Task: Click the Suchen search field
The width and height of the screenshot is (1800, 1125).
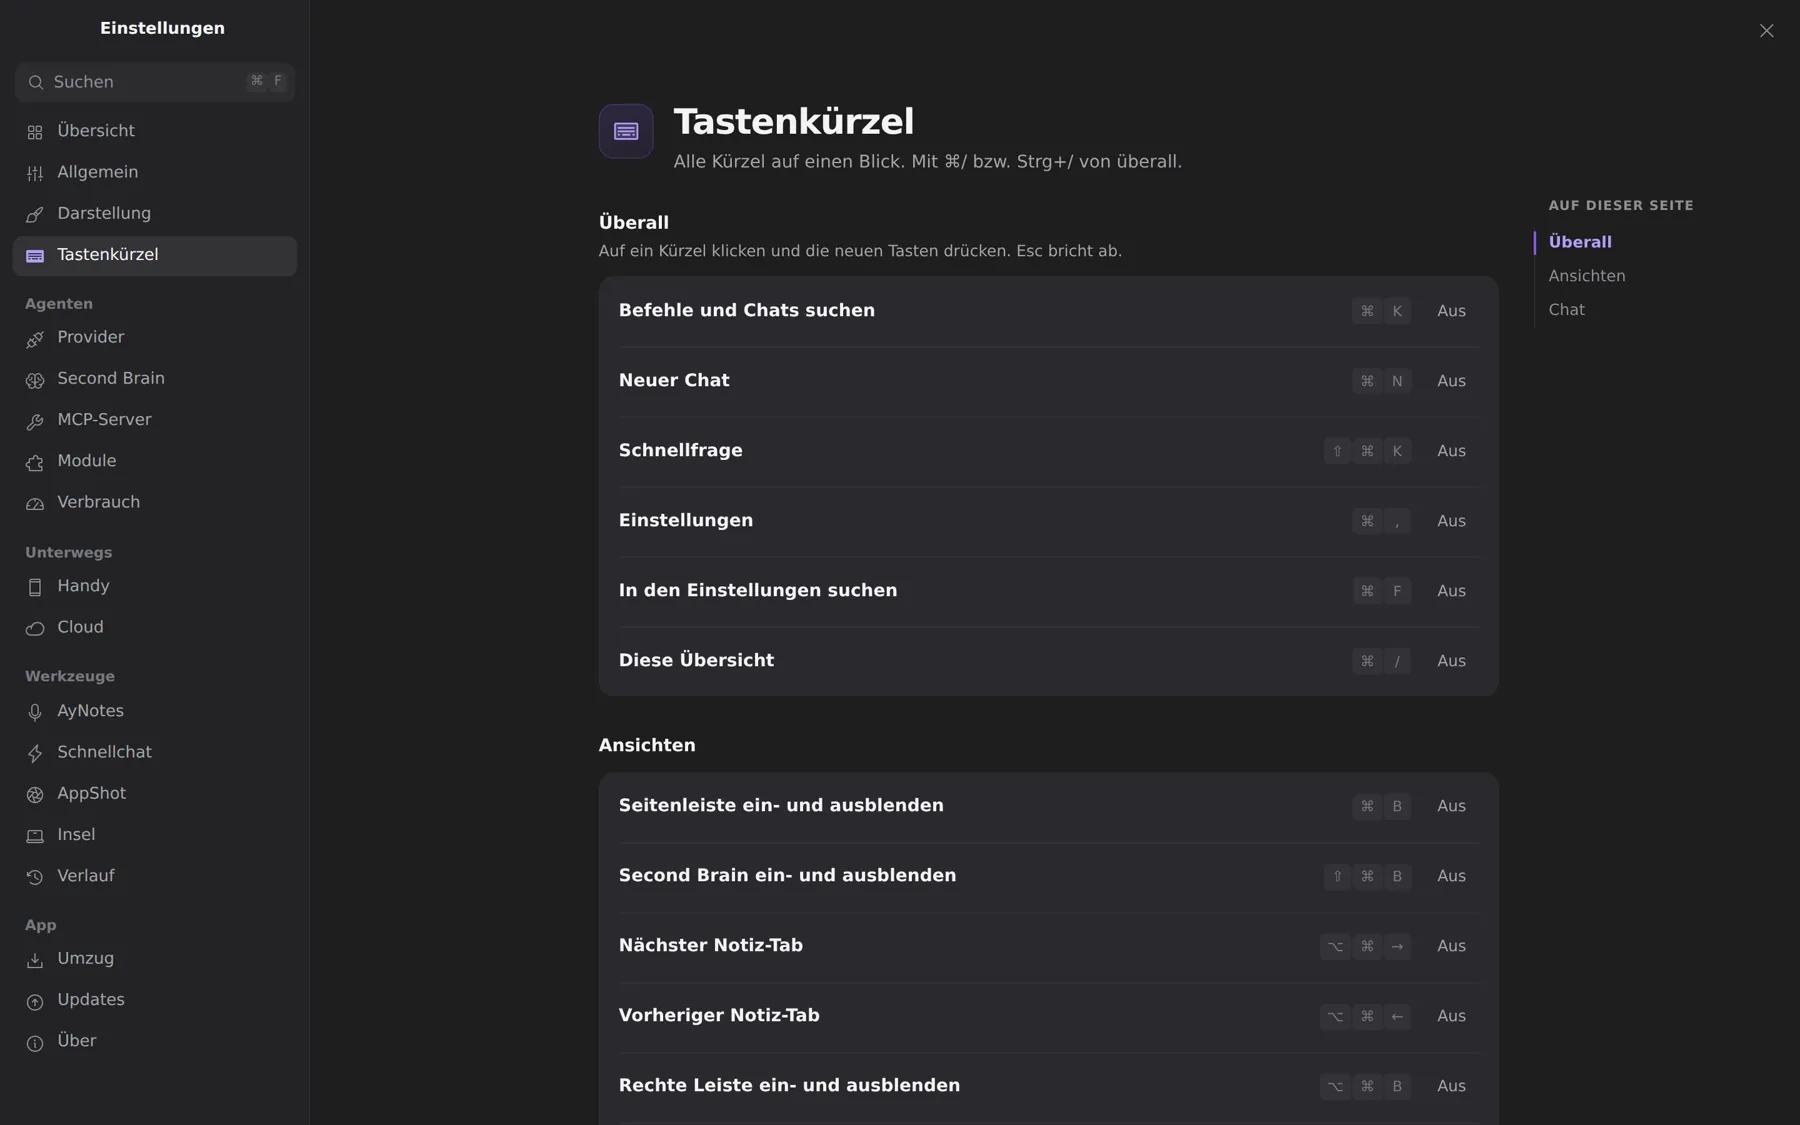Action: pyautogui.click(x=155, y=82)
